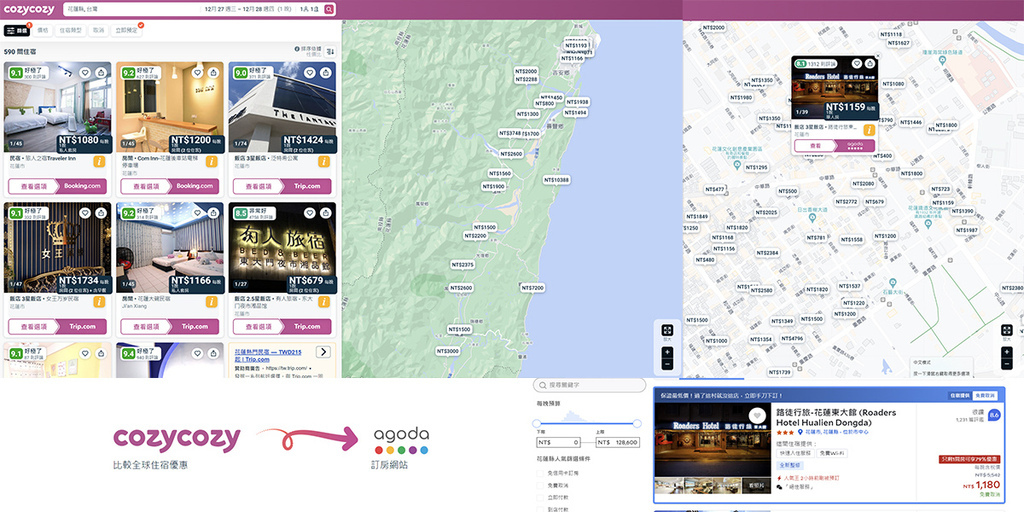Expand the terrain map to fullscreen

point(667,330)
